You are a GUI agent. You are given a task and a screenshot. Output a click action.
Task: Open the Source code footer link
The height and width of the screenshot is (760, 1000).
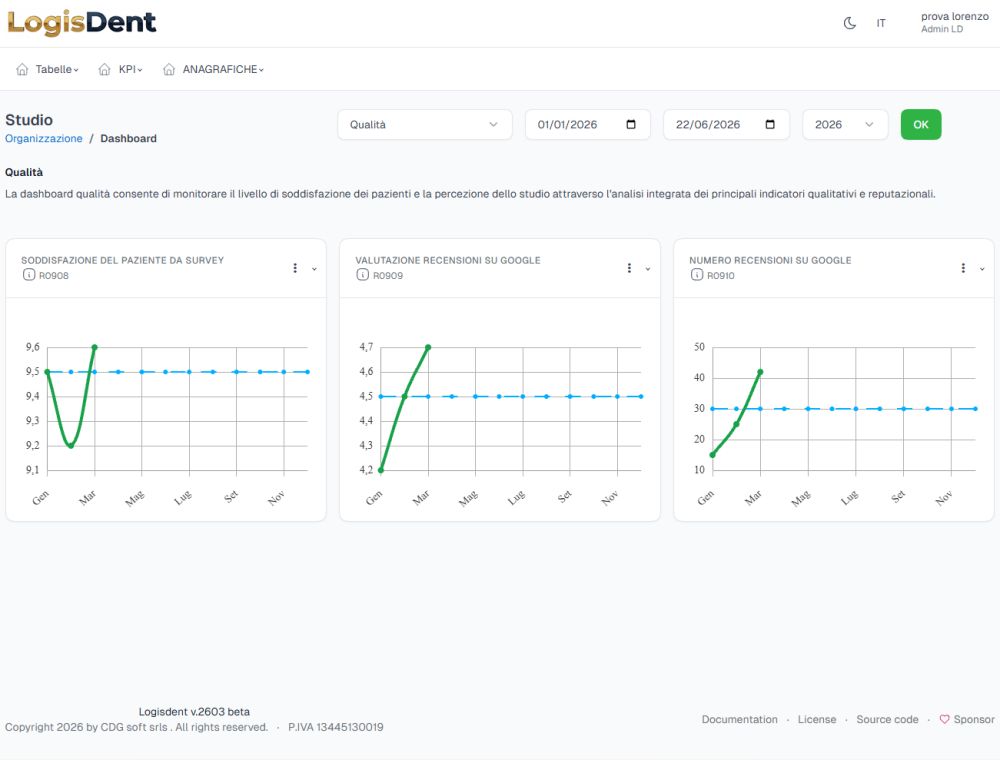point(887,719)
